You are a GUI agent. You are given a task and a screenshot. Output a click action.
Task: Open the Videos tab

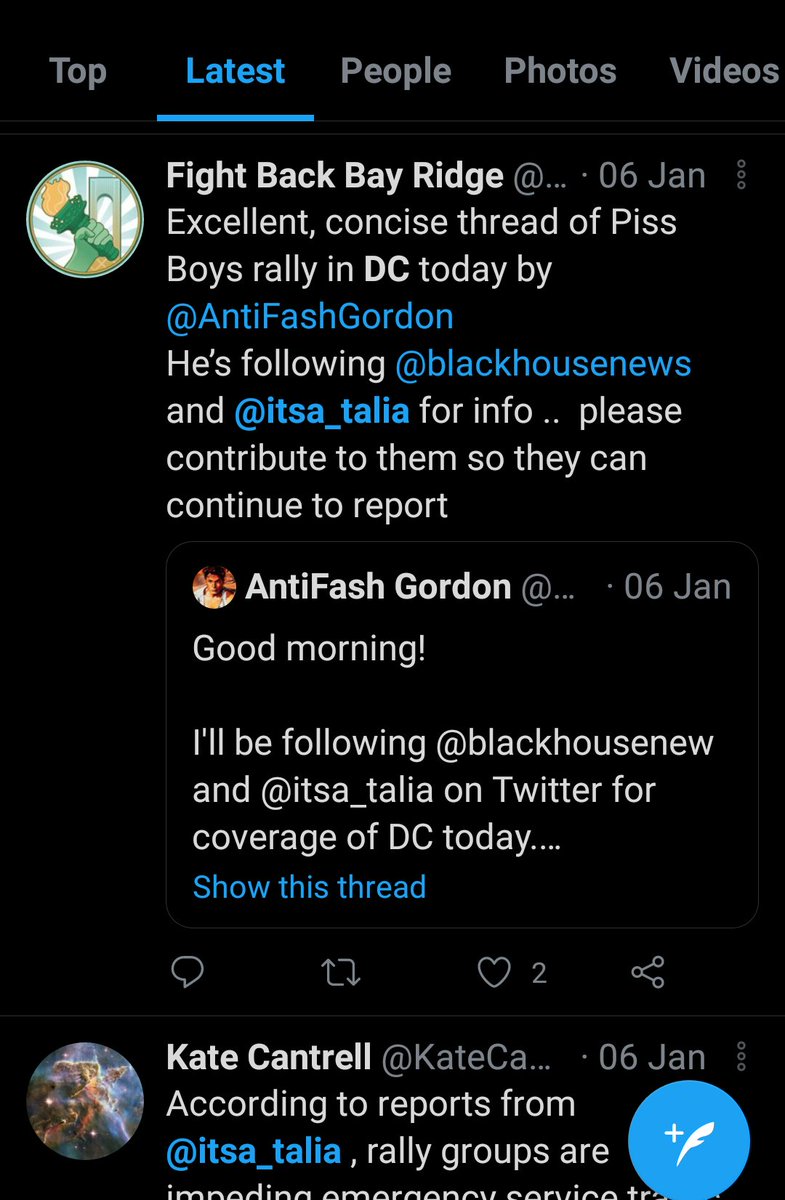[x=724, y=71]
